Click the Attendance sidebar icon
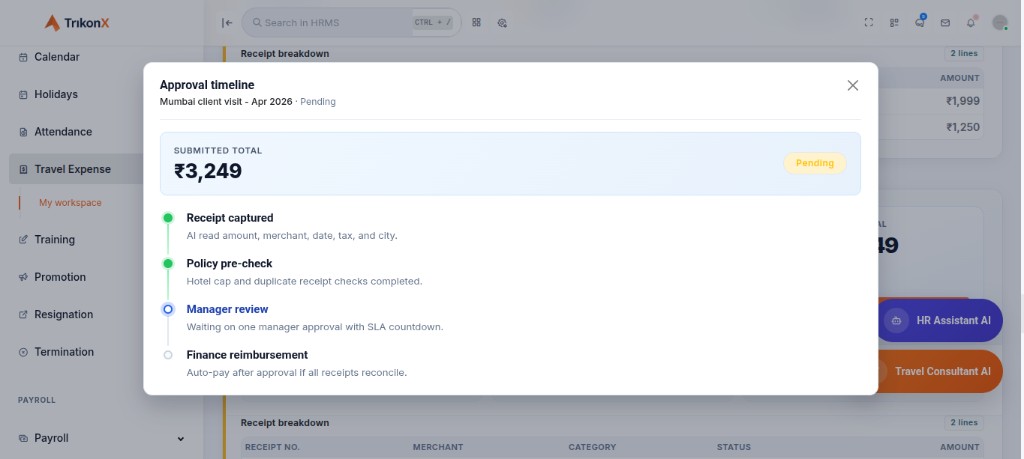Image resolution: width=1024 pixels, height=459 pixels. pyautogui.click(x=24, y=132)
